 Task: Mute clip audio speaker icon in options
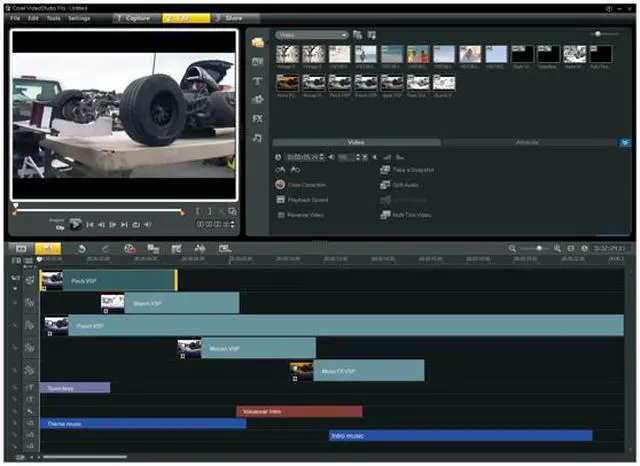331,157
